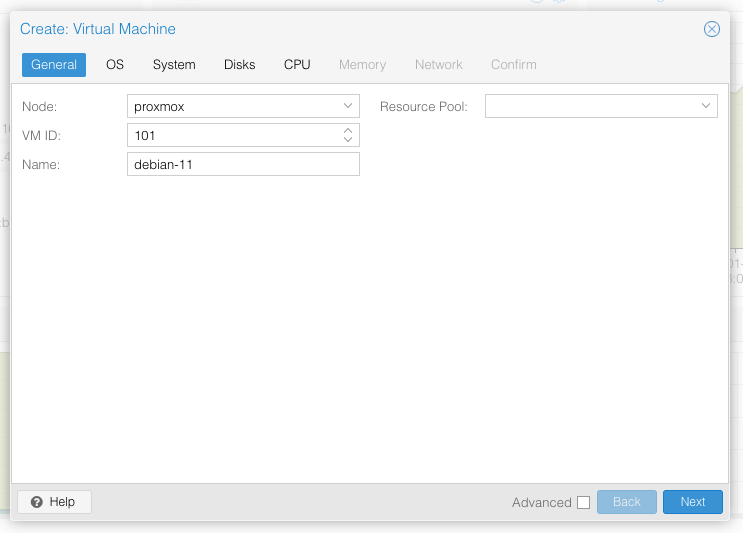Increase VM ID with the up arrow
The image size is (743, 533).
point(348,130)
